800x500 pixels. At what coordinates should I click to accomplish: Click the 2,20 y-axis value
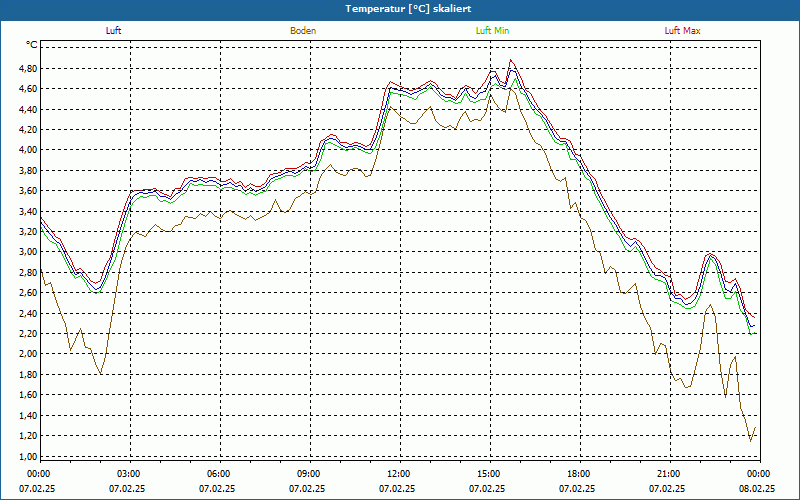pyautogui.click(x=29, y=334)
